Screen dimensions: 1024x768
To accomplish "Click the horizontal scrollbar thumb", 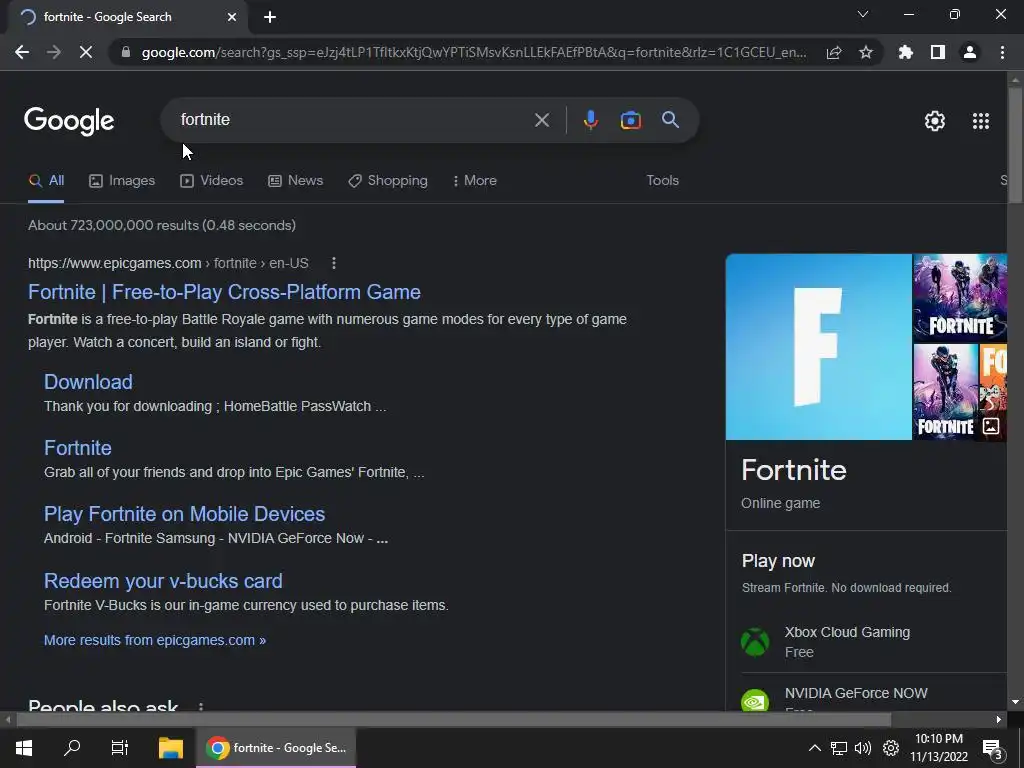I will 453,720.
